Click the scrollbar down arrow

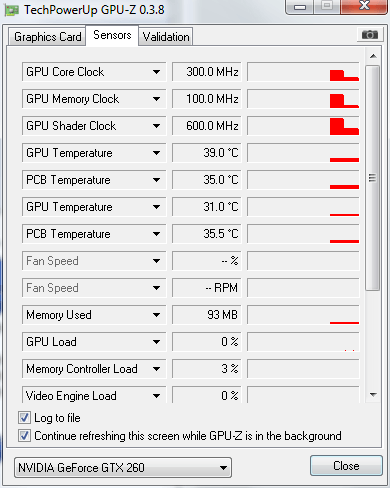[373, 395]
